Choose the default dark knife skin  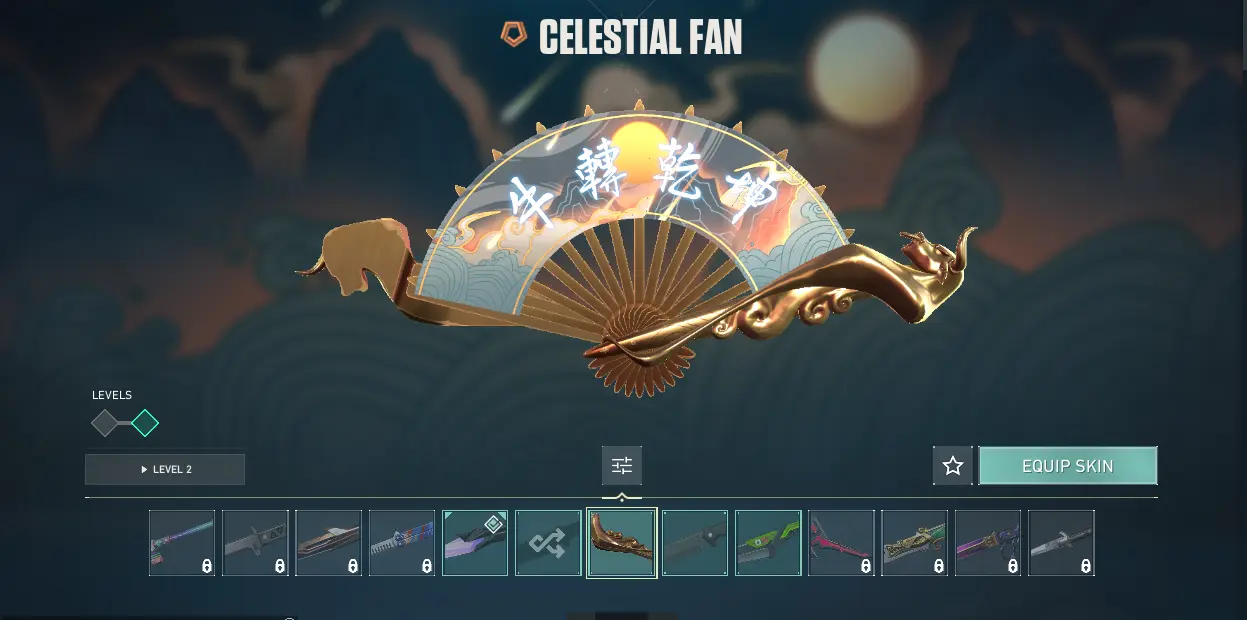[695, 543]
